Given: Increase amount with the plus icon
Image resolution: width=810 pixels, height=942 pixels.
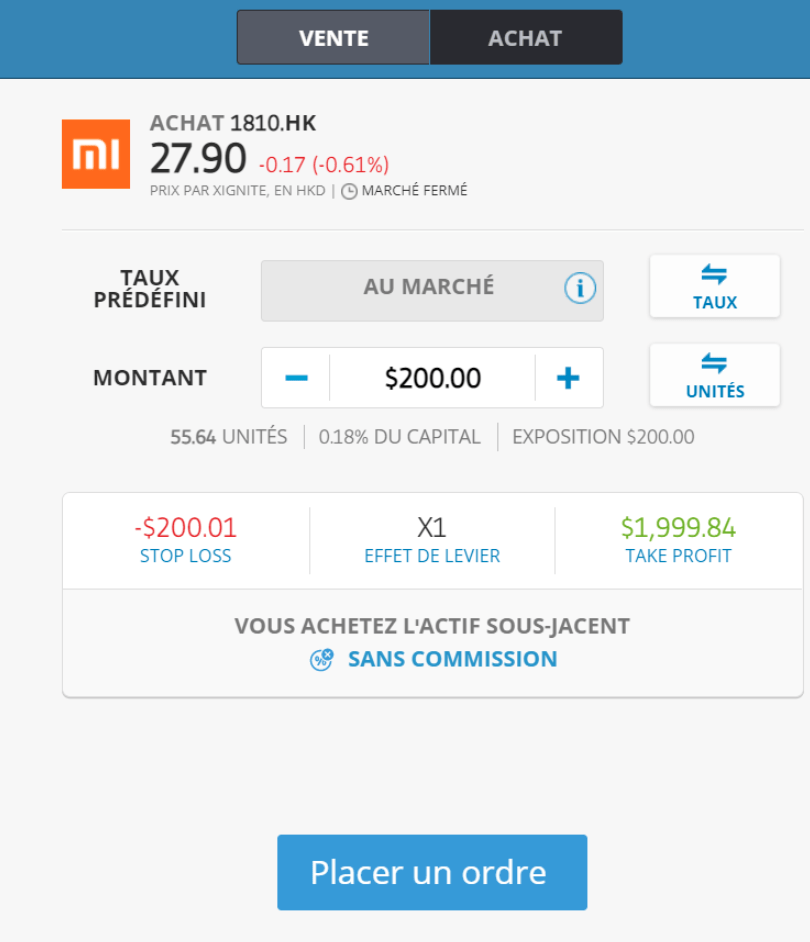Looking at the screenshot, I should 568,378.
